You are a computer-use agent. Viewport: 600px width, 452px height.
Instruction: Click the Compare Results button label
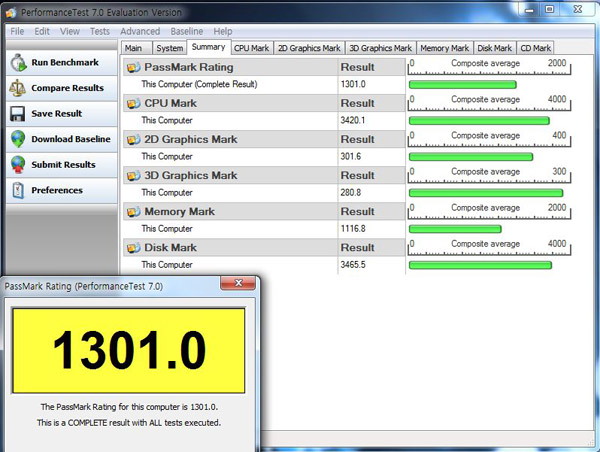67,88
